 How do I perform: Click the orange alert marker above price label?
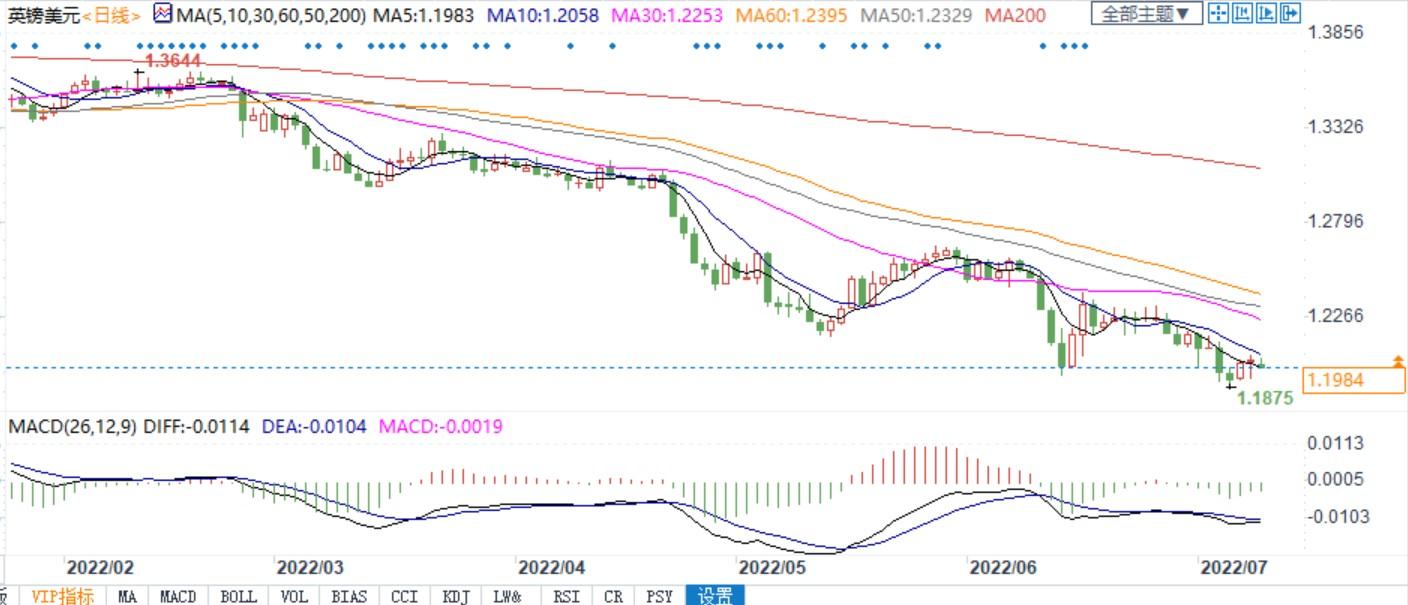1398,360
